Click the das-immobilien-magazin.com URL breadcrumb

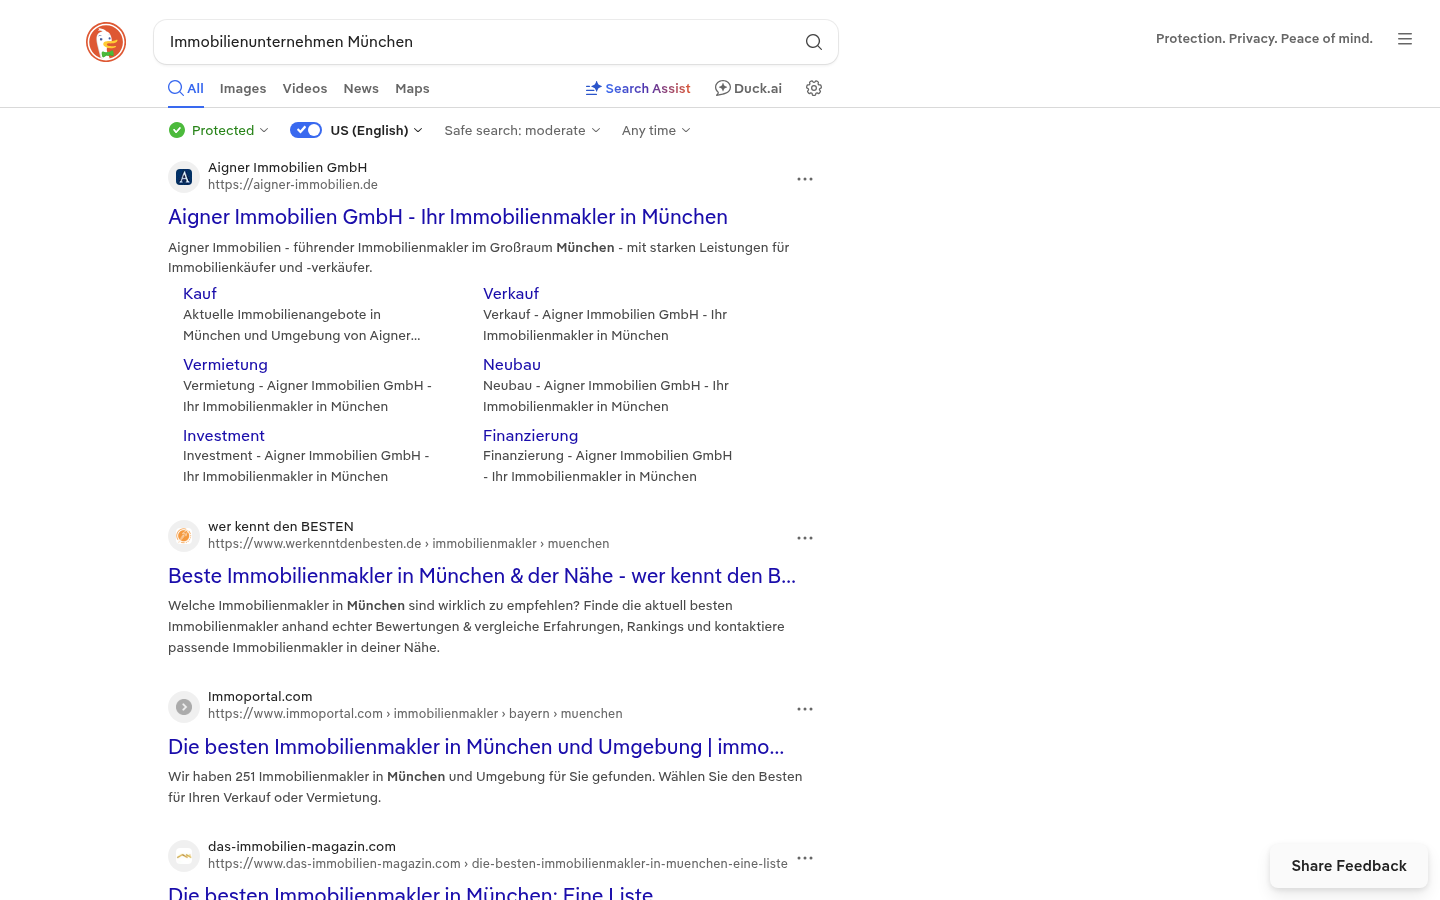click(x=498, y=863)
